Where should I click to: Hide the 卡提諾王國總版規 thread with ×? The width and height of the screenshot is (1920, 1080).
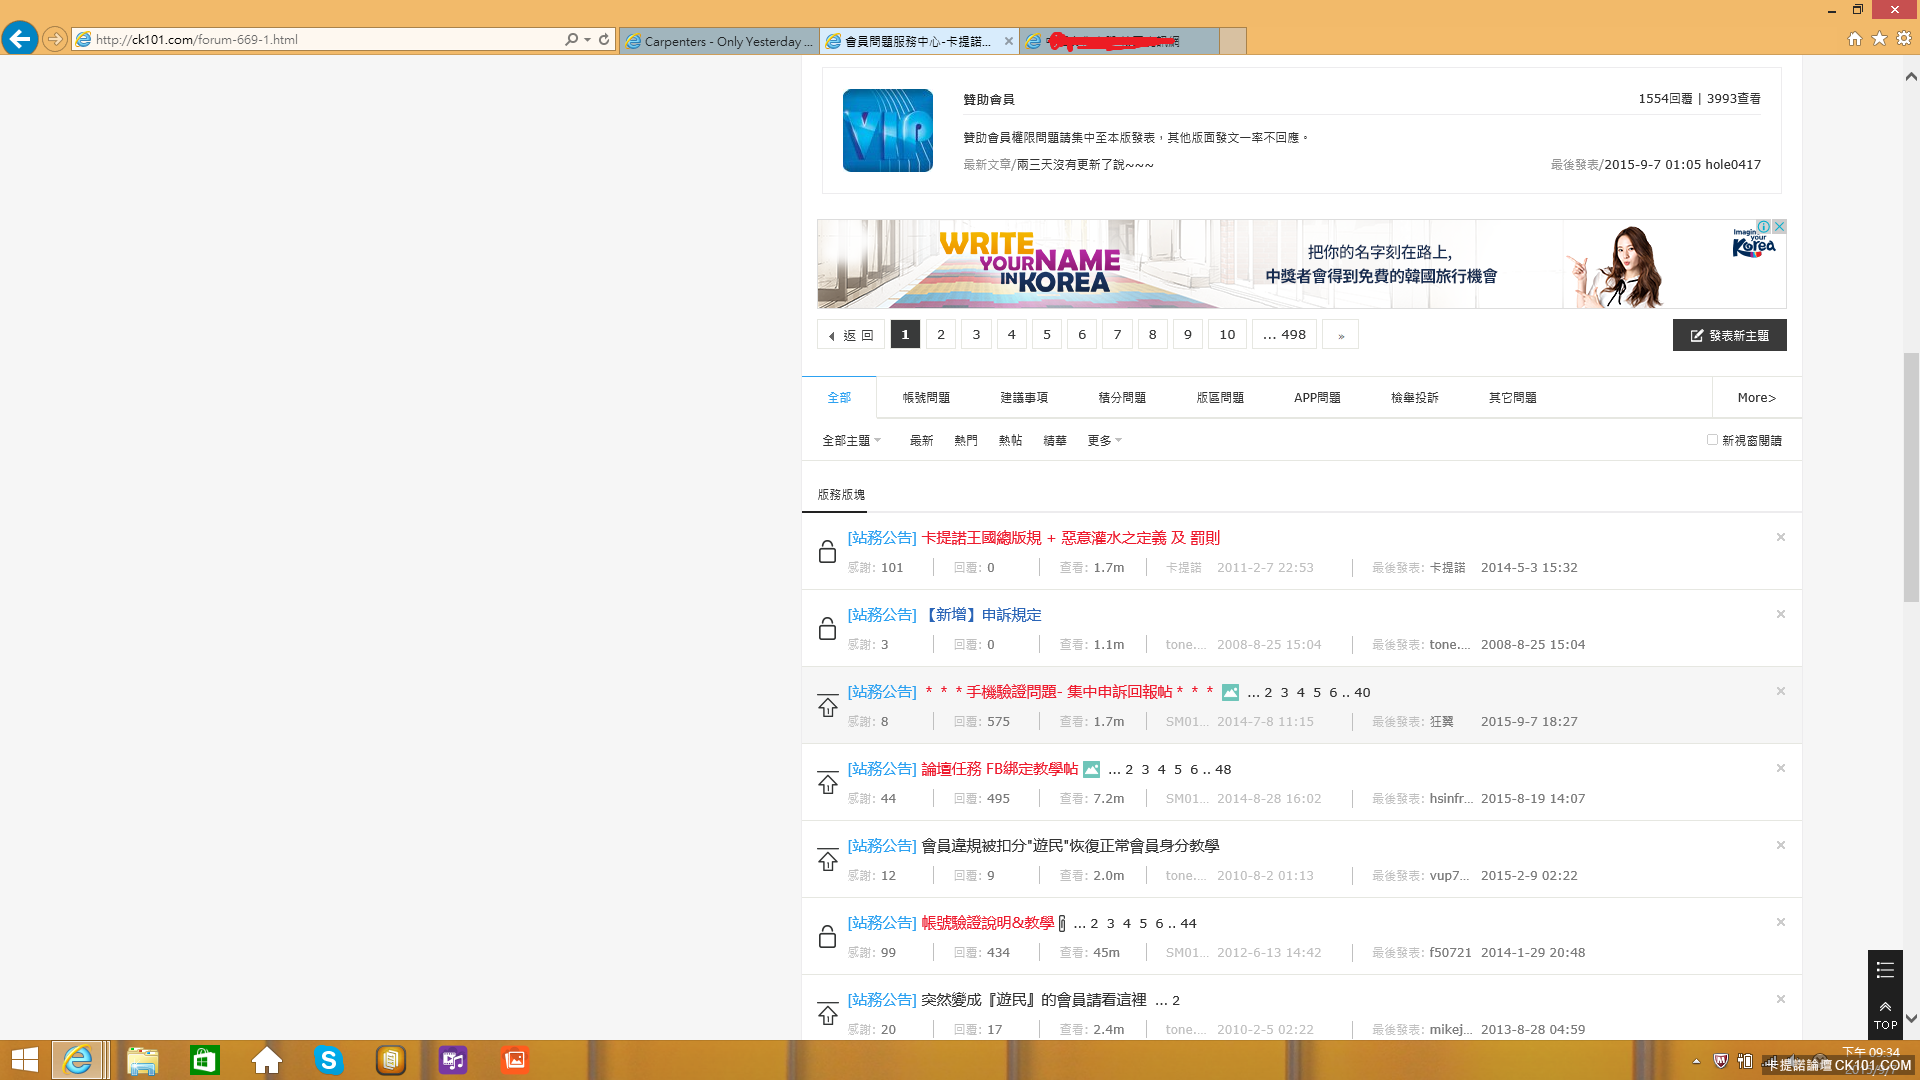(1780, 537)
